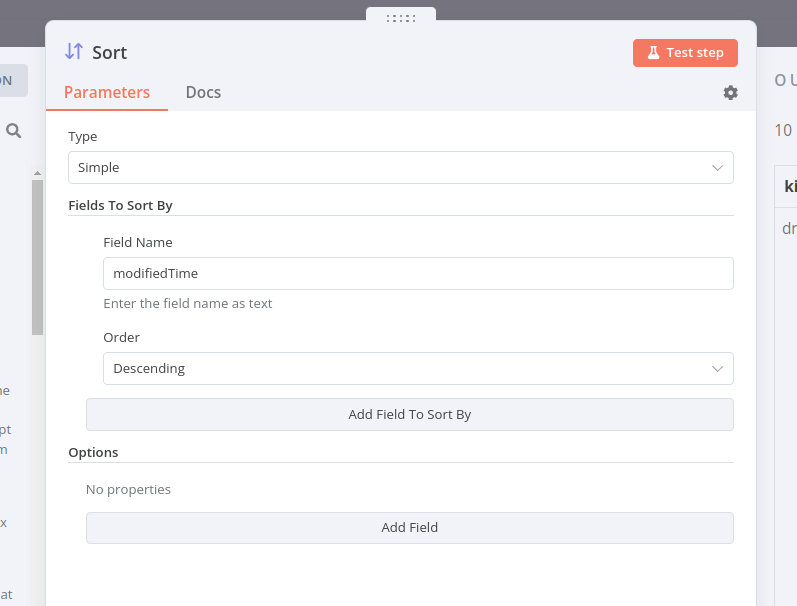797x606 pixels.
Task: Click the search magnifier icon in left panel
Action: tap(14, 130)
